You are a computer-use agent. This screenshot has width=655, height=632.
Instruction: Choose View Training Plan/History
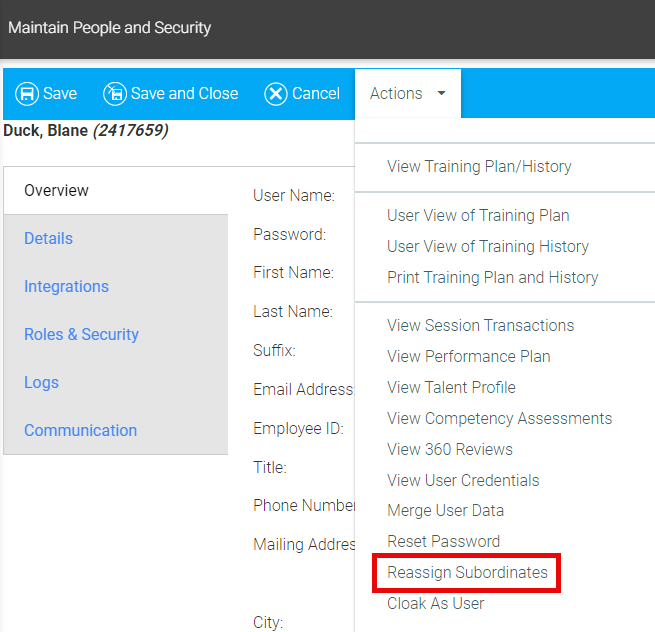pyautogui.click(x=479, y=167)
